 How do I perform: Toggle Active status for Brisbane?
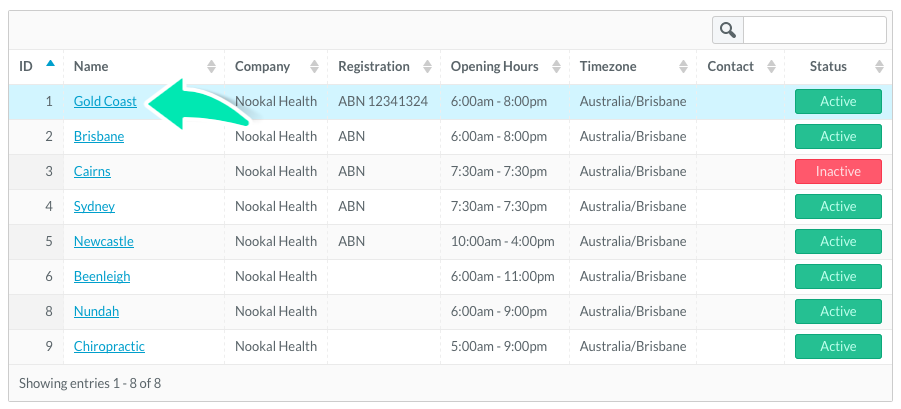coord(838,137)
